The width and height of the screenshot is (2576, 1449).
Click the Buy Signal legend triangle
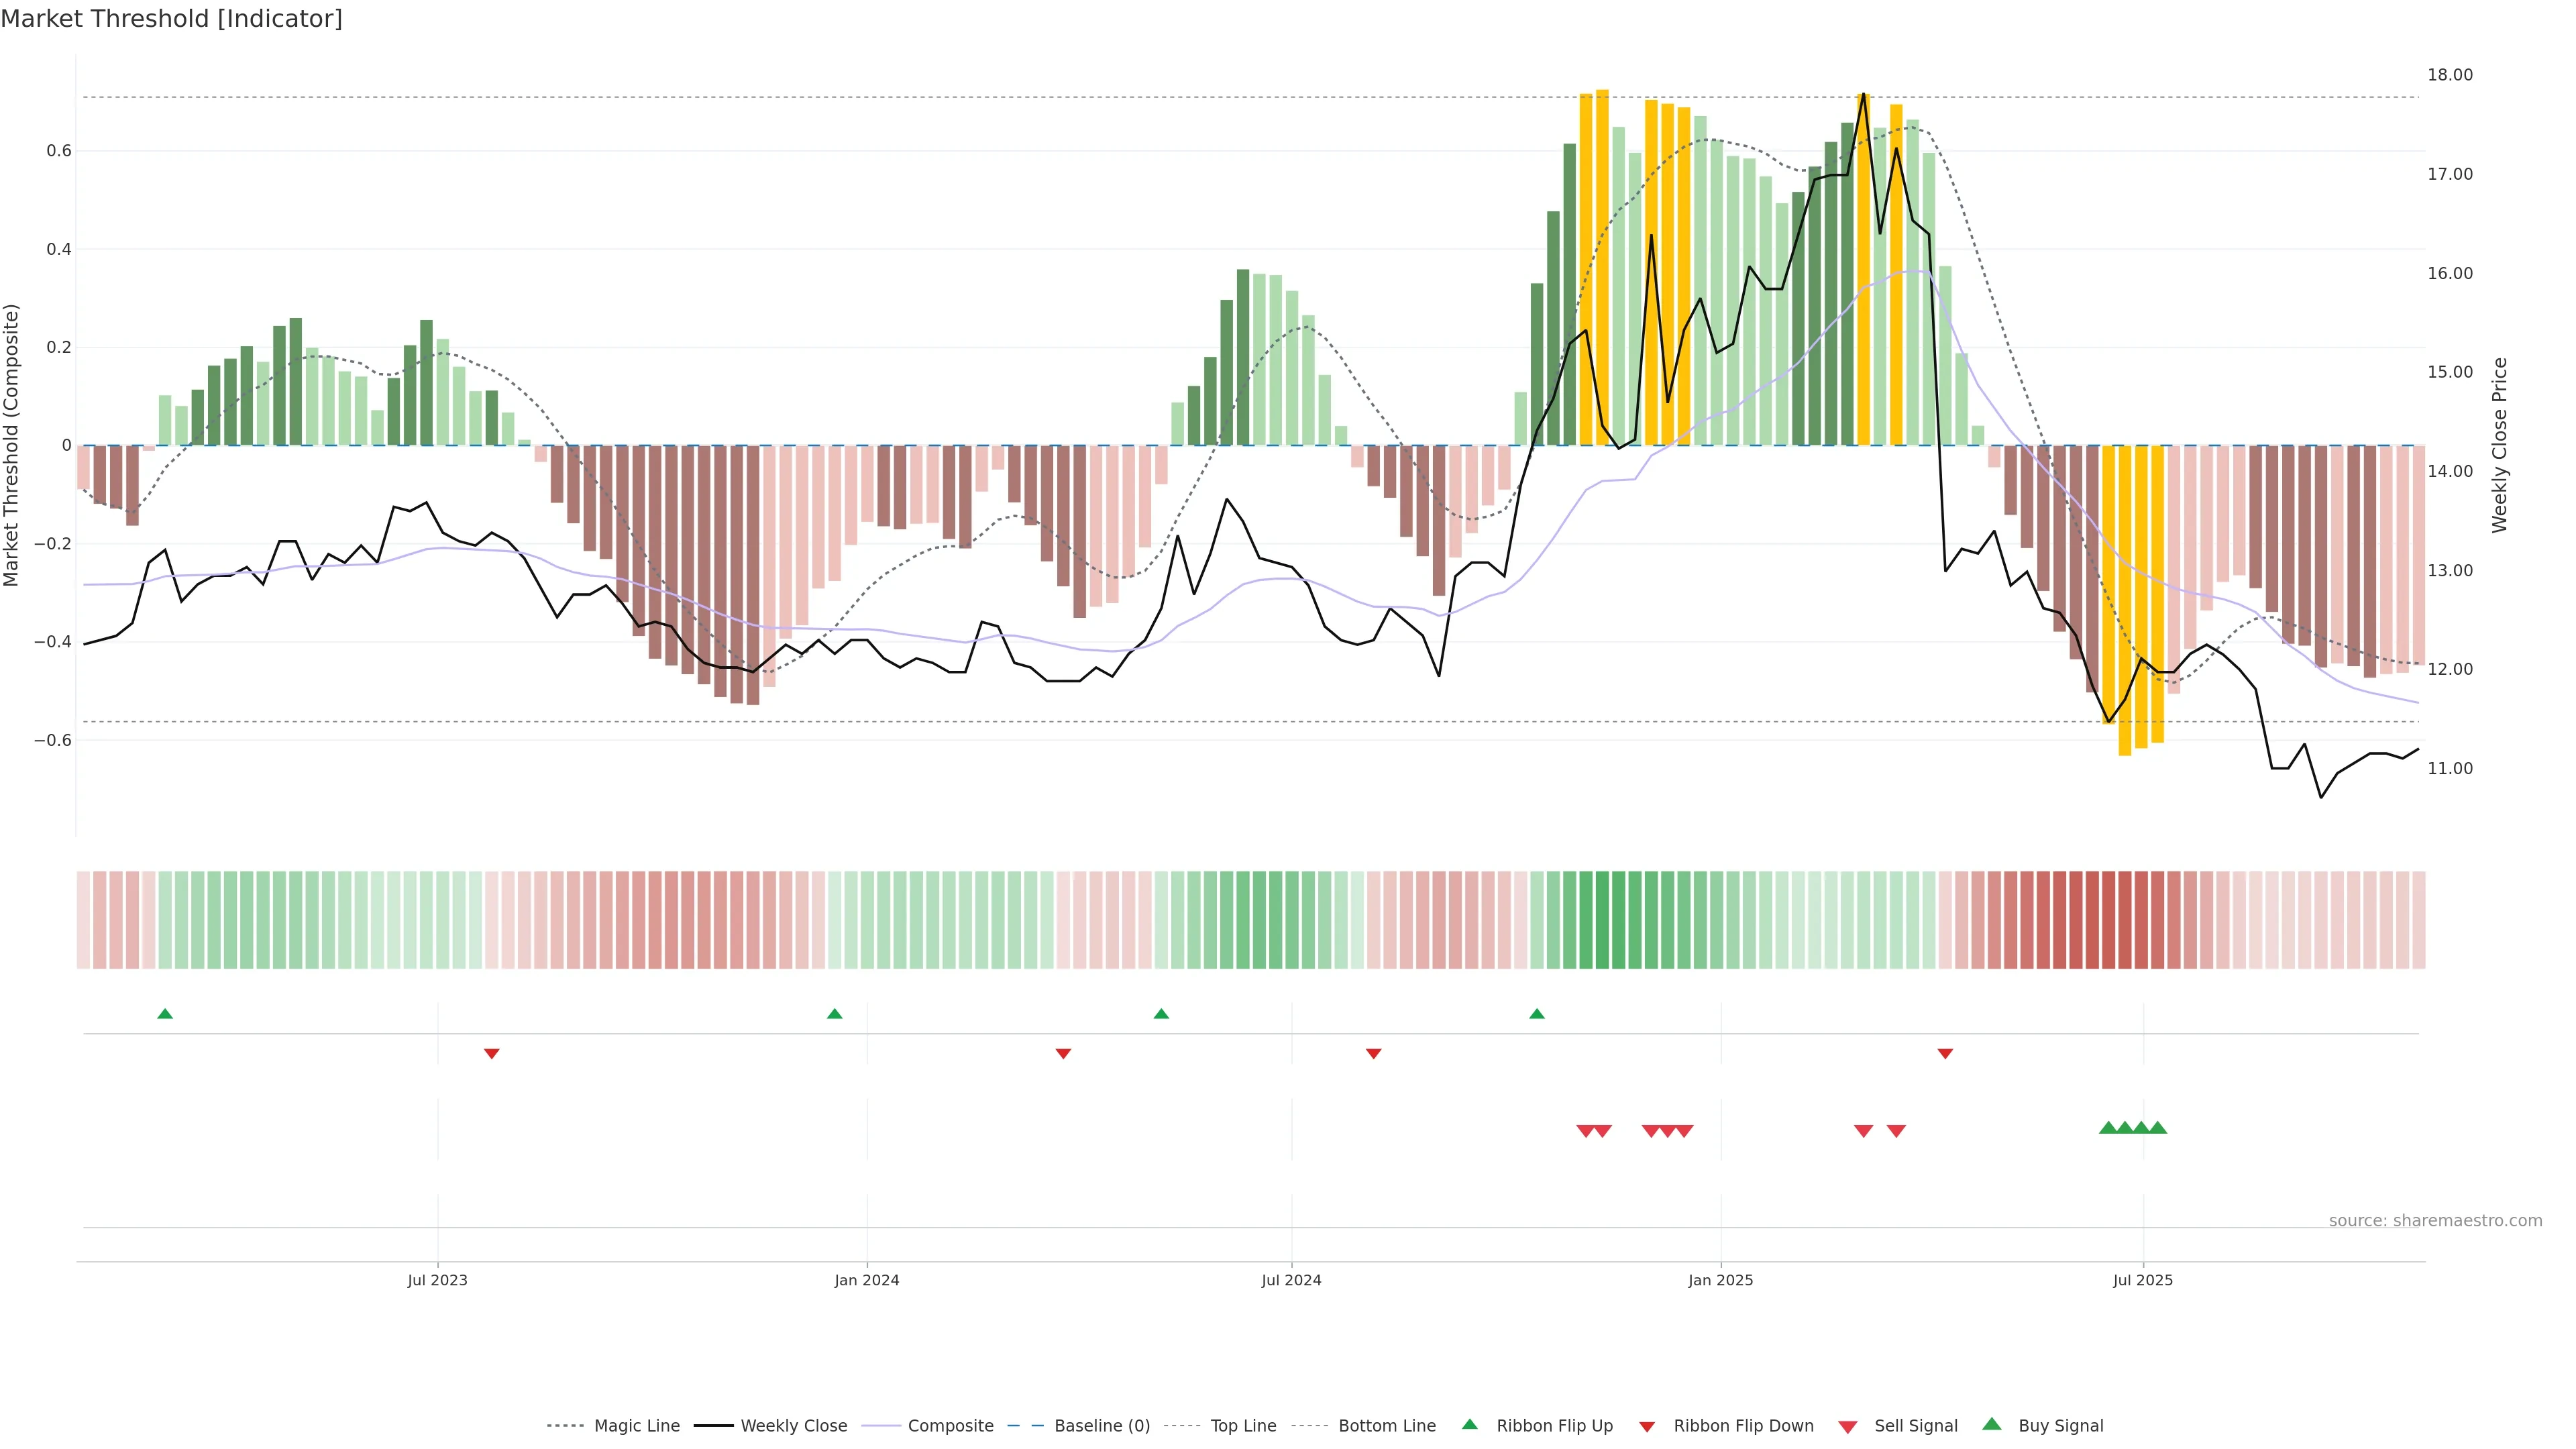point(1992,1424)
